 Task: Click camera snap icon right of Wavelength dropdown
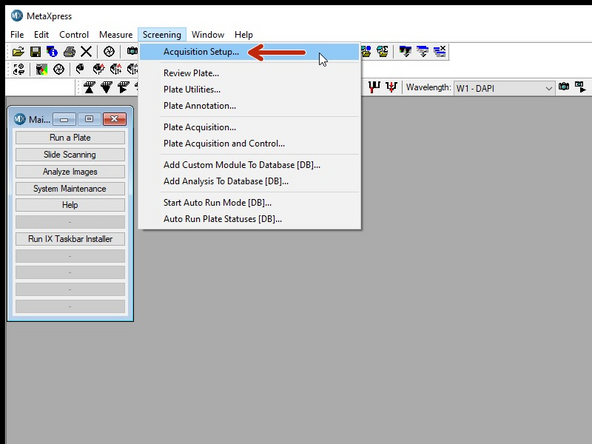tap(564, 86)
